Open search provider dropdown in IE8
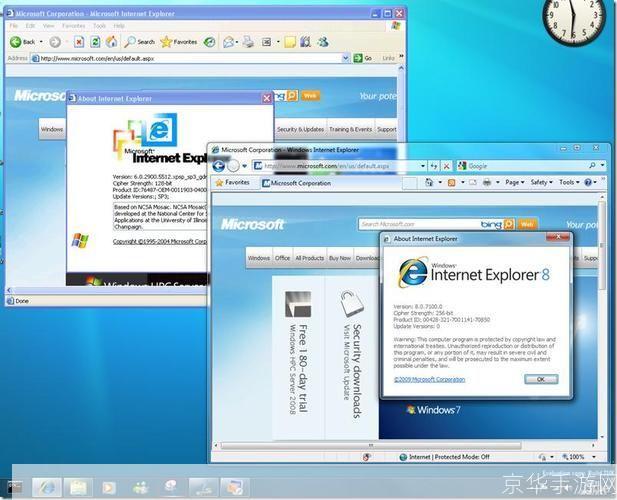 pyautogui.click(x=602, y=166)
